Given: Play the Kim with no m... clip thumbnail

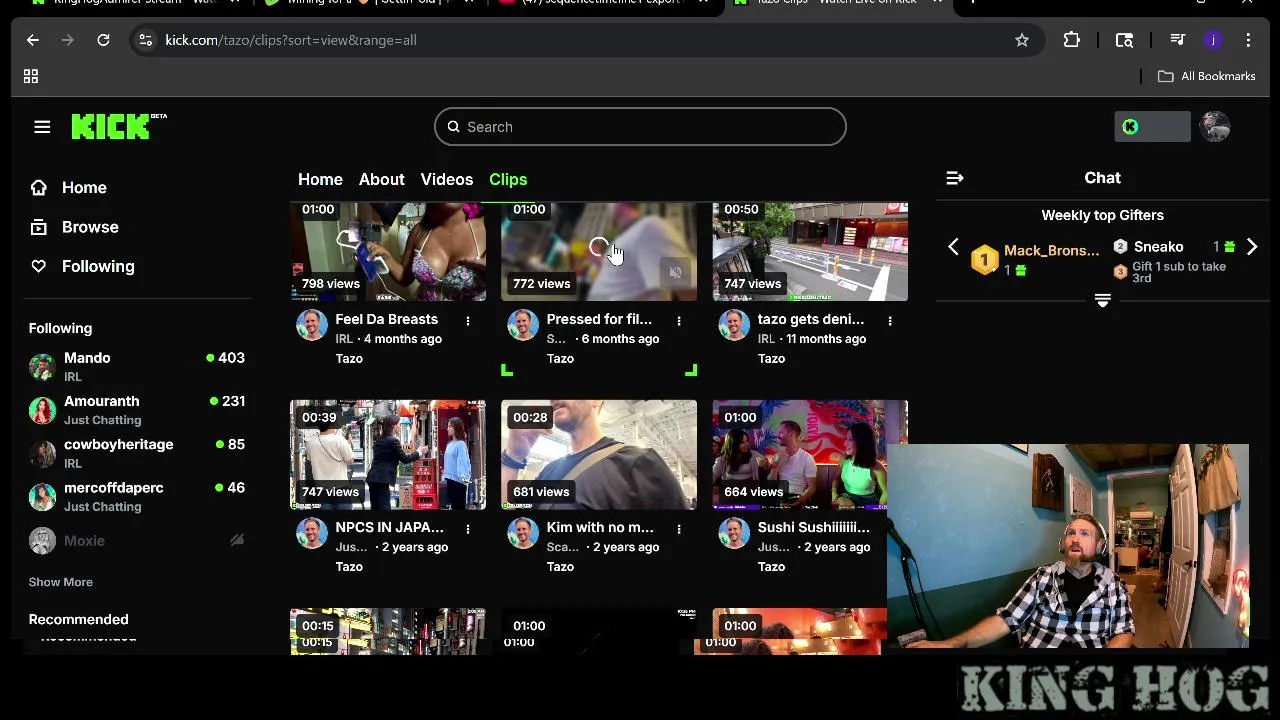Looking at the screenshot, I should coord(599,455).
